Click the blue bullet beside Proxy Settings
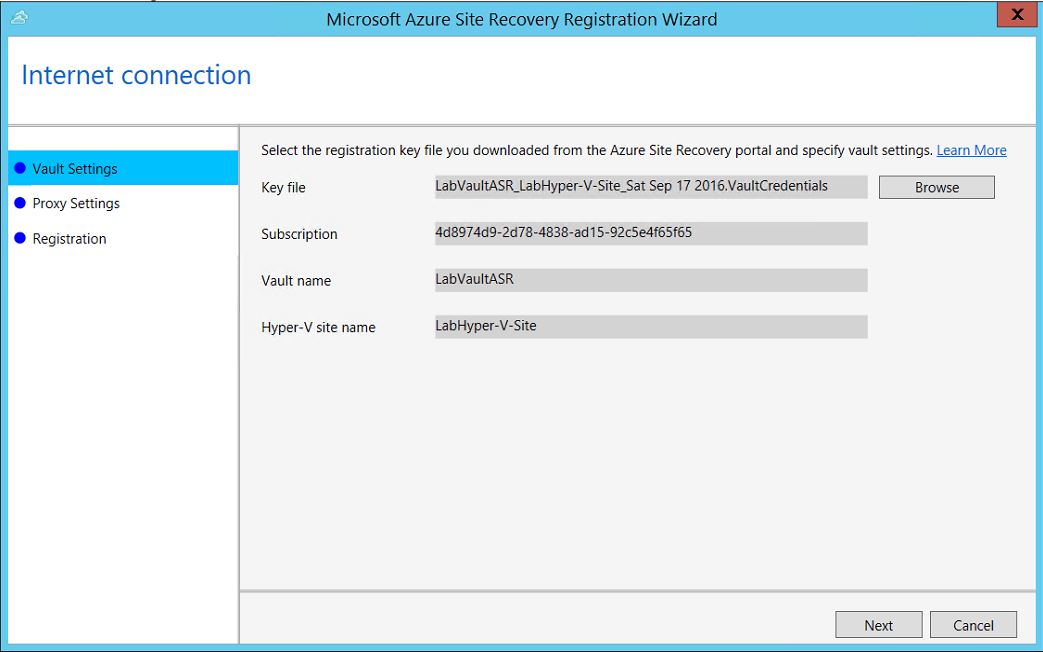The width and height of the screenshot is (1043, 652). (20, 203)
